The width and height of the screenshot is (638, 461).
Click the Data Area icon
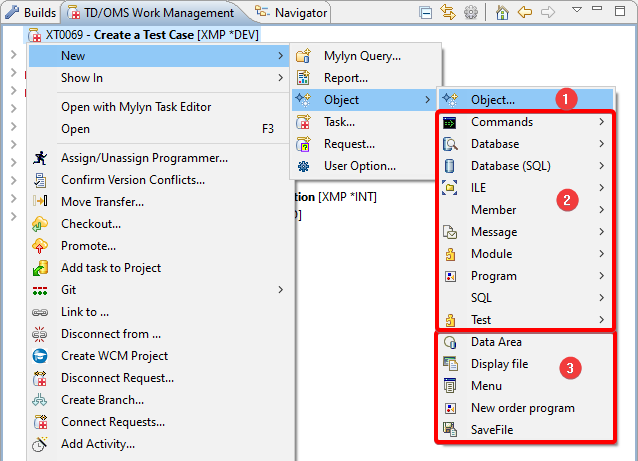[x=451, y=342]
